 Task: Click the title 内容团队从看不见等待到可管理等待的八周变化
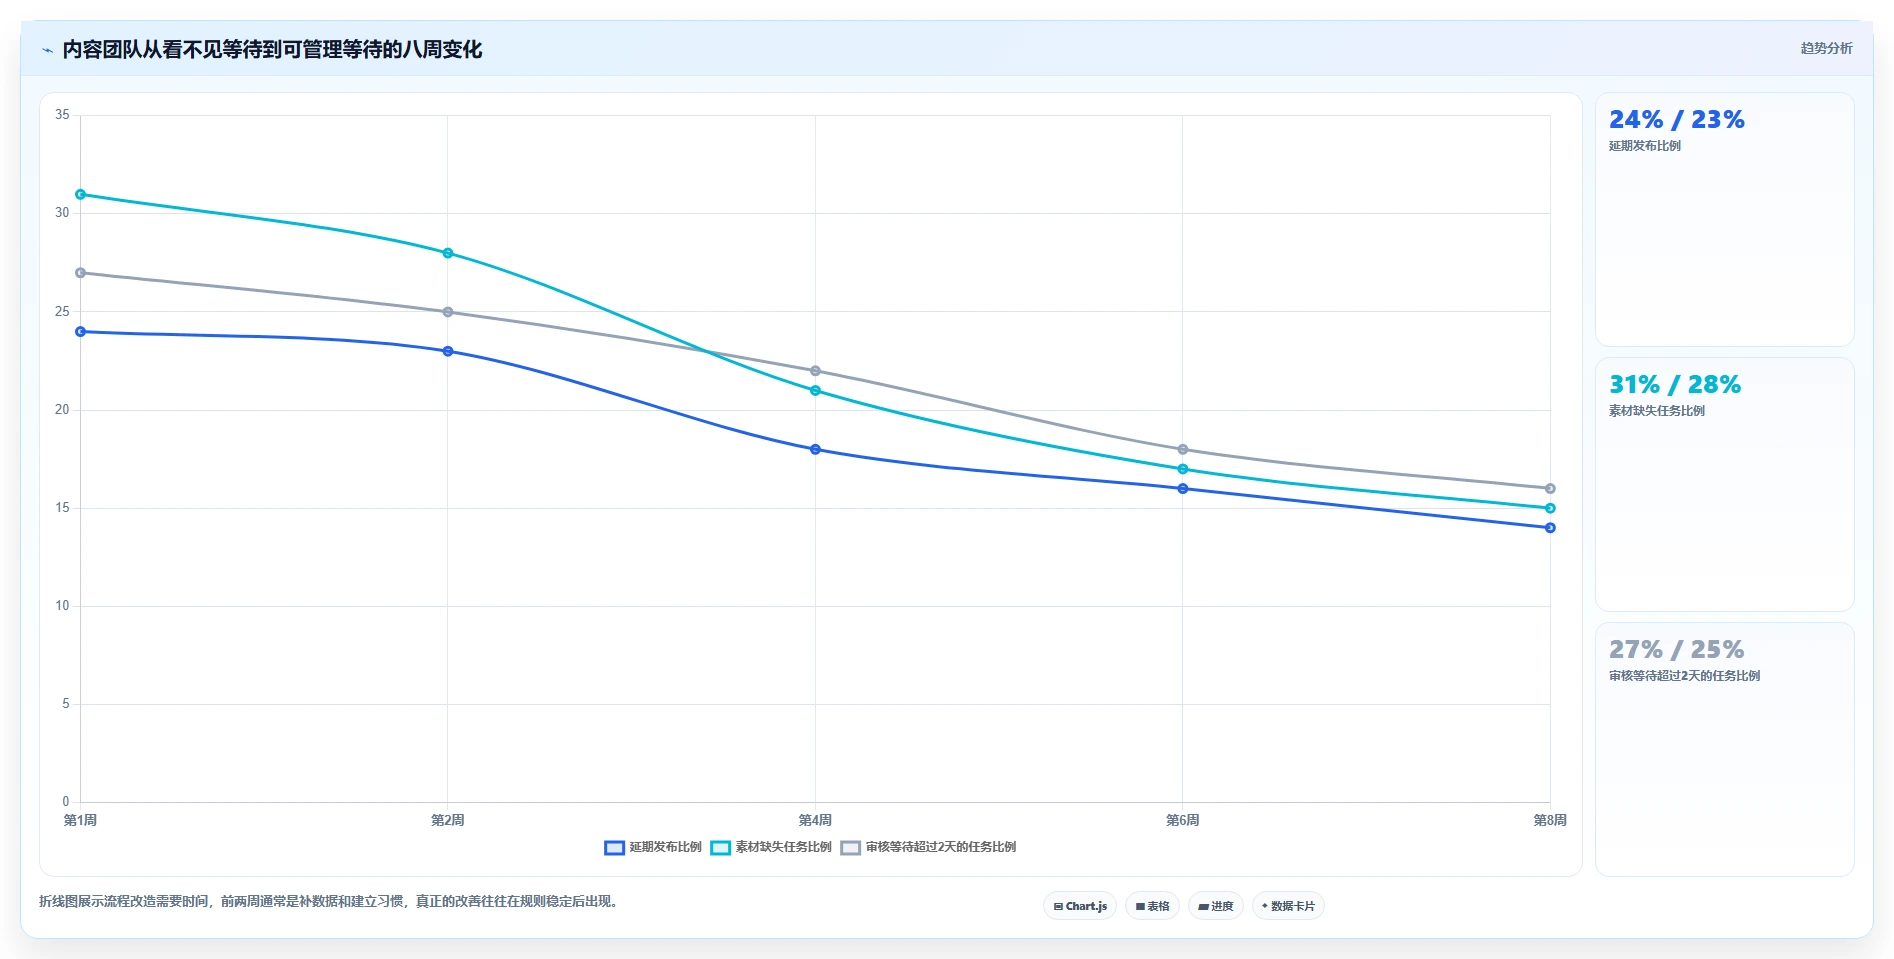[x=272, y=49]
